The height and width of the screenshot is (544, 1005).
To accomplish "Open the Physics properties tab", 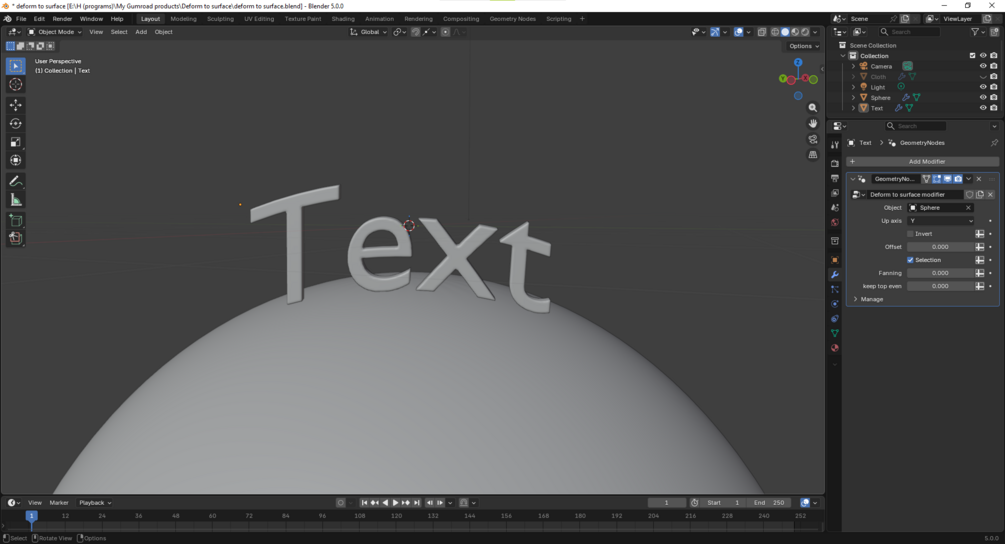I will click(835, 304).
